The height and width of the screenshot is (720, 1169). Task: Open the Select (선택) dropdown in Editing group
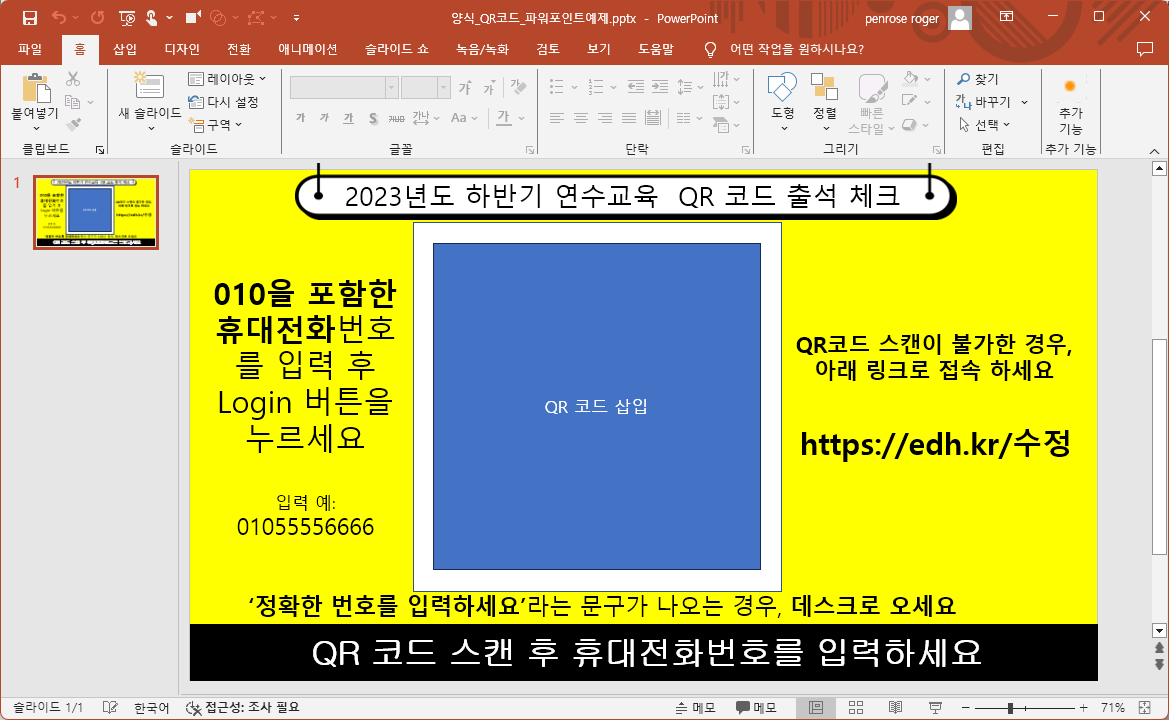pos(984,125)
